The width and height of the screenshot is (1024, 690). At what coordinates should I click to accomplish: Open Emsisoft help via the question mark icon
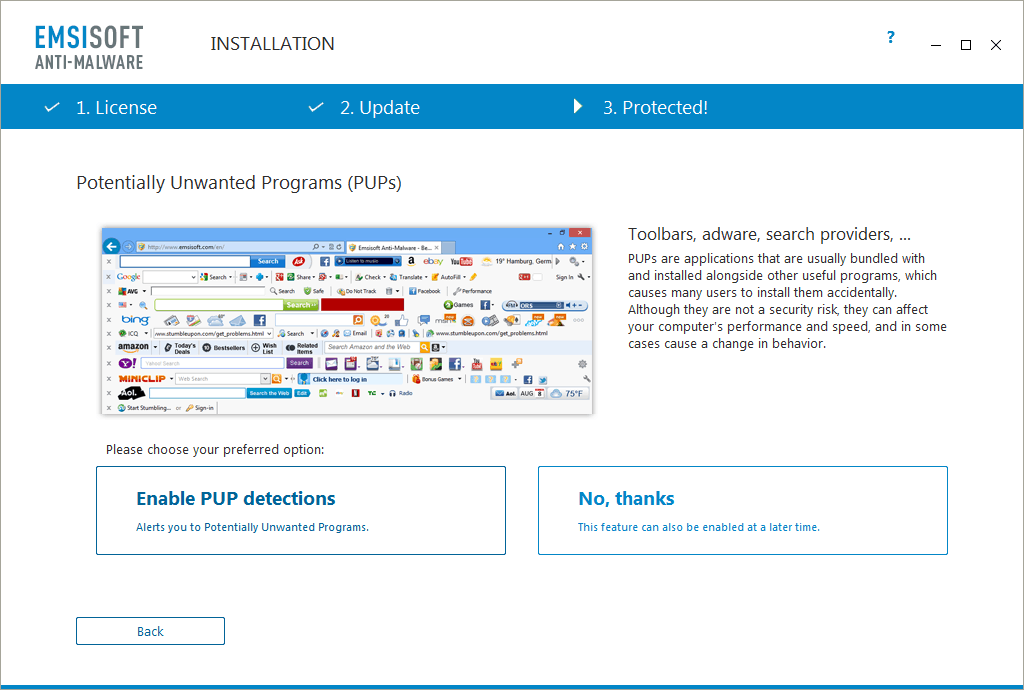(x=890, y=37)
